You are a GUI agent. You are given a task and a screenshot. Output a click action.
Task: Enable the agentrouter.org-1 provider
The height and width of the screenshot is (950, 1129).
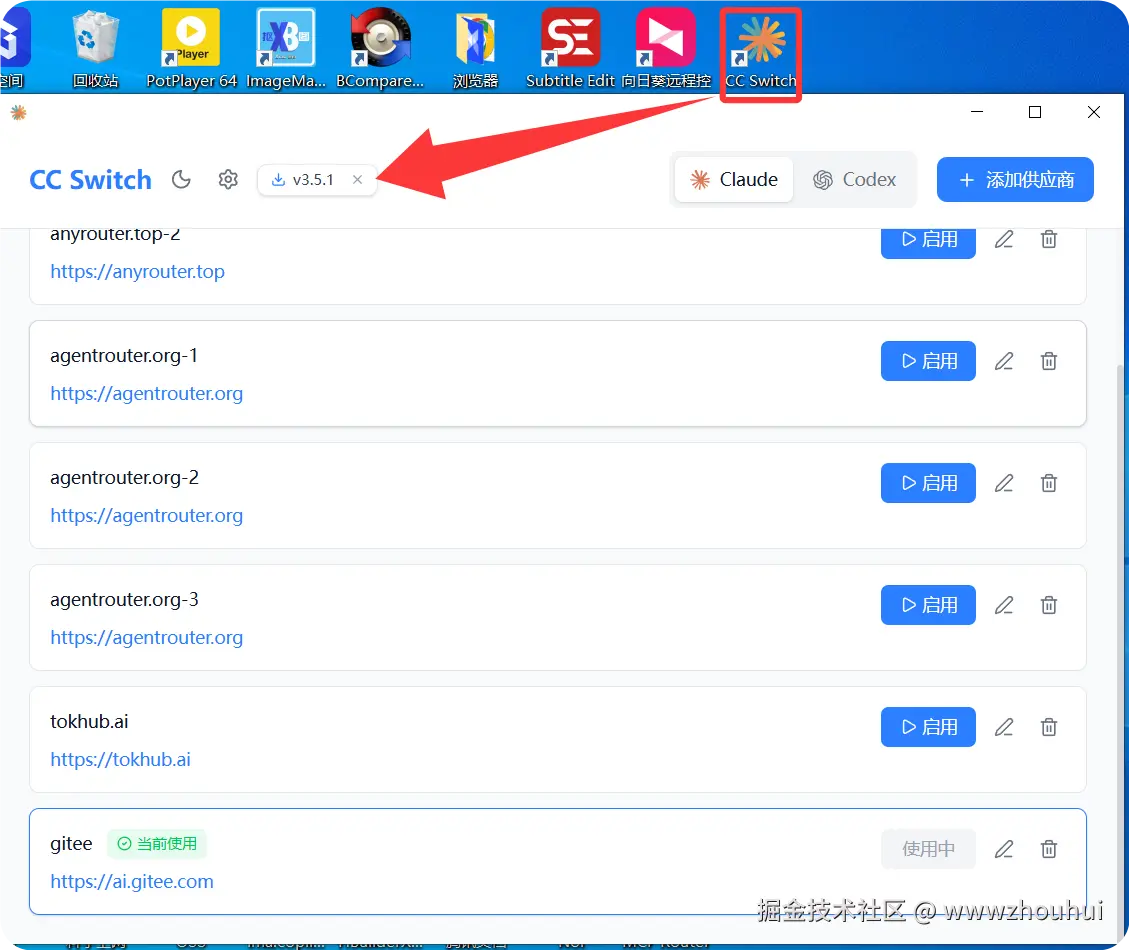click(928, 361)
